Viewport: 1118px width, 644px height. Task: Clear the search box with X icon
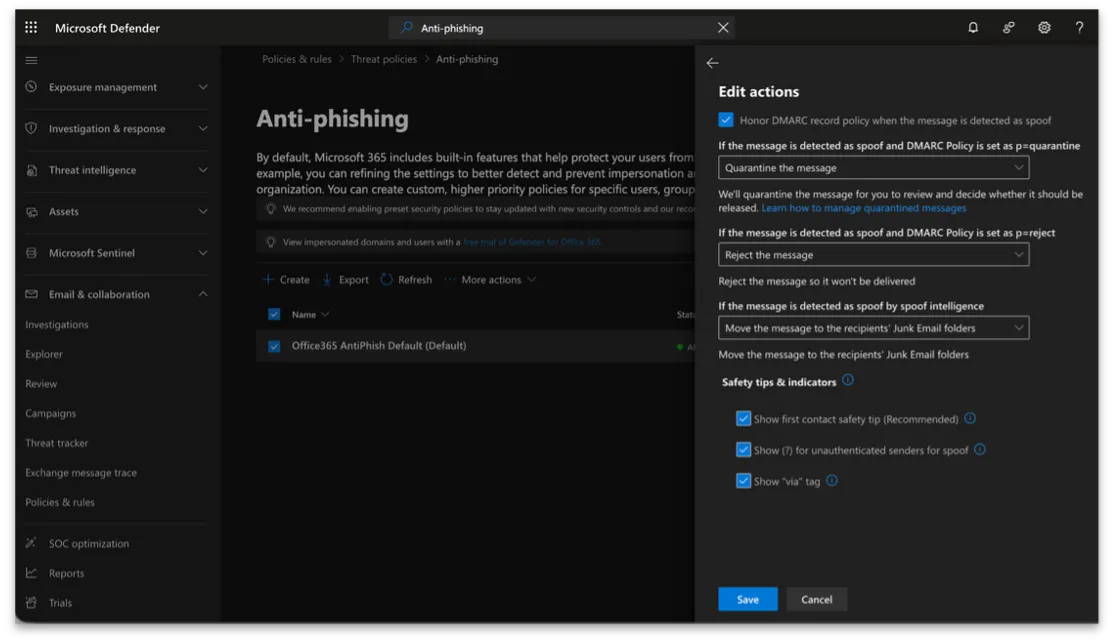723,28
